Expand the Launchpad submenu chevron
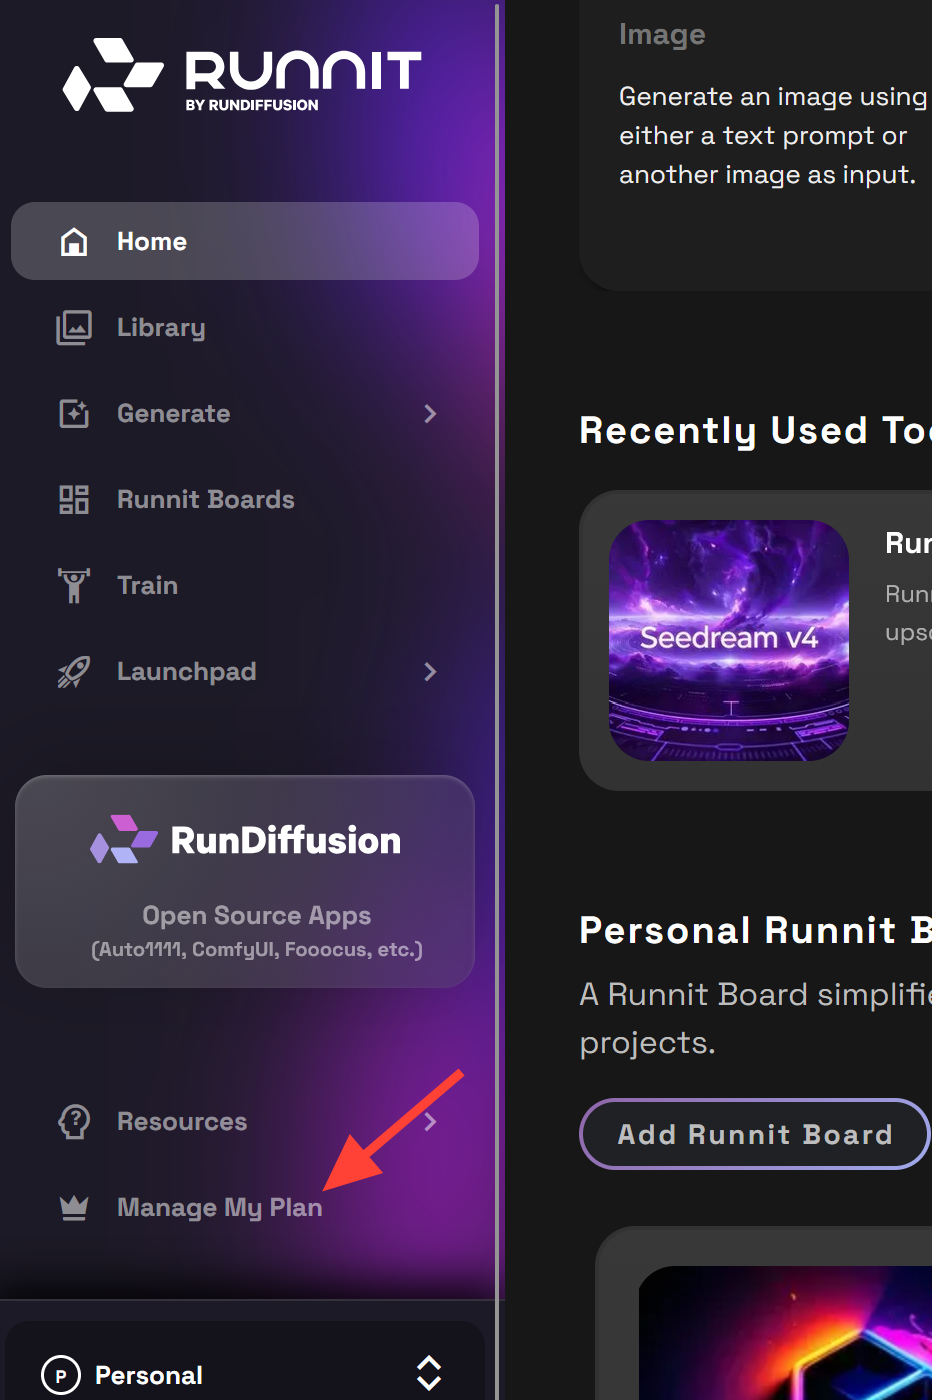 coord(430,672)
